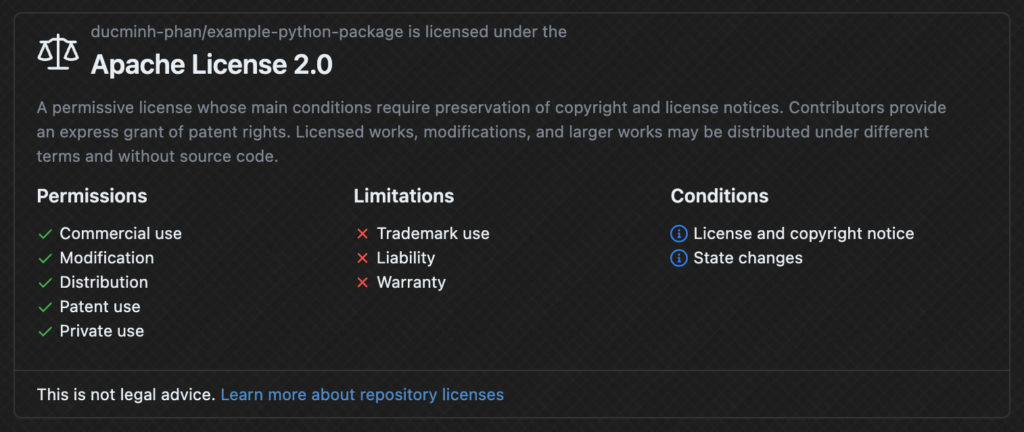
Task: Click the green checkmark next to Patent use
Action: click(45, 307)
